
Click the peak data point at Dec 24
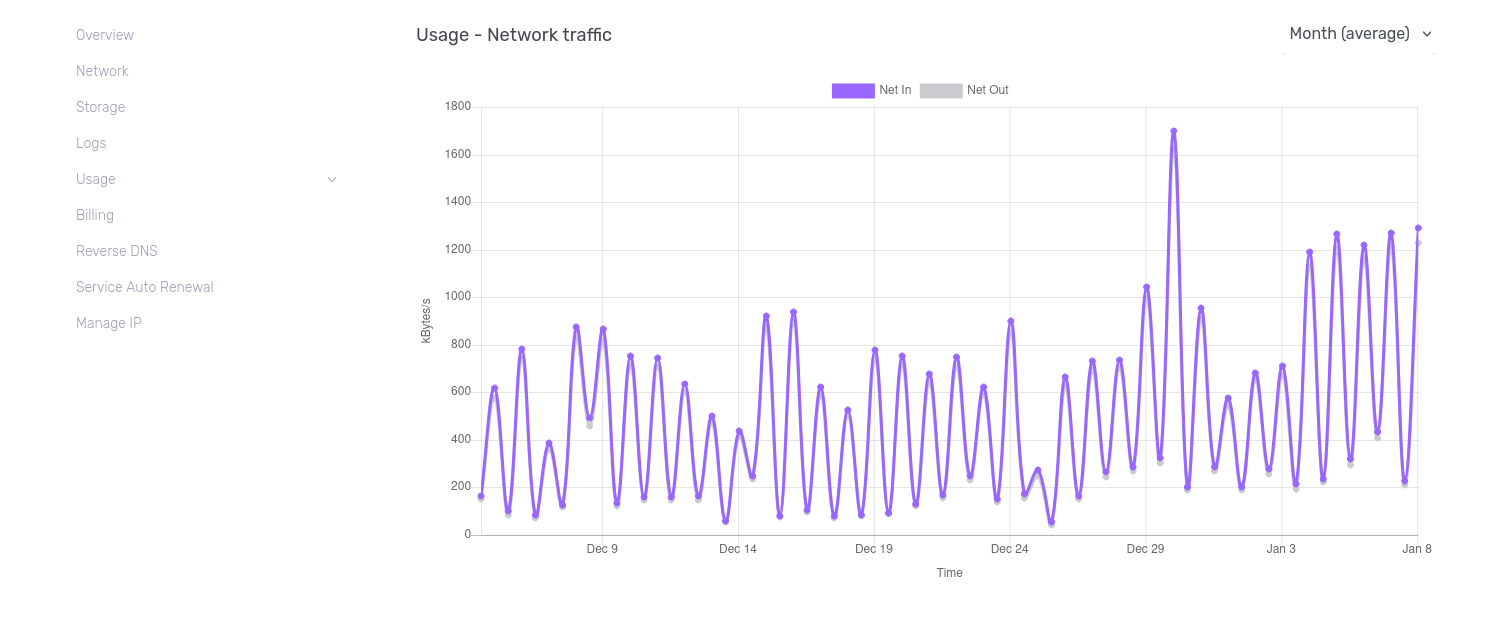(x=1011, y=321)
